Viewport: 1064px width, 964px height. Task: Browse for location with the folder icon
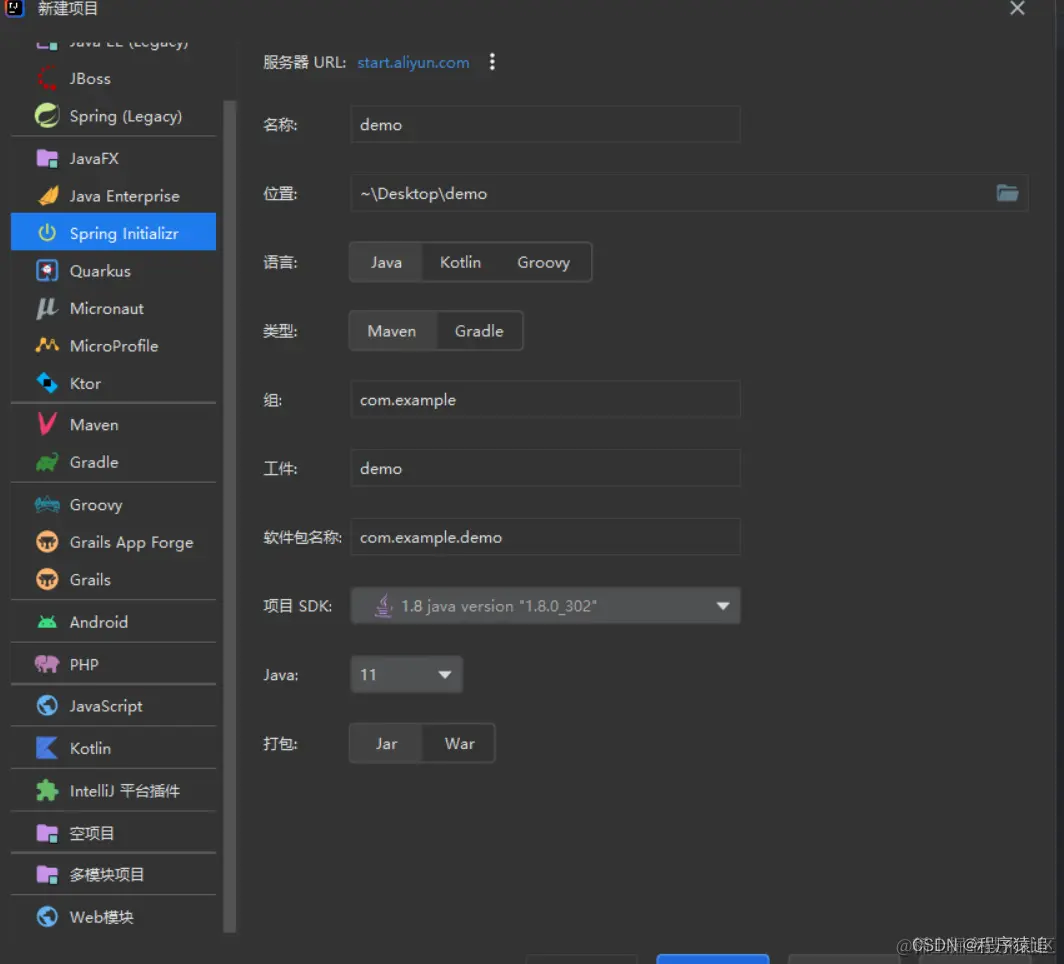pos(1007,193)
